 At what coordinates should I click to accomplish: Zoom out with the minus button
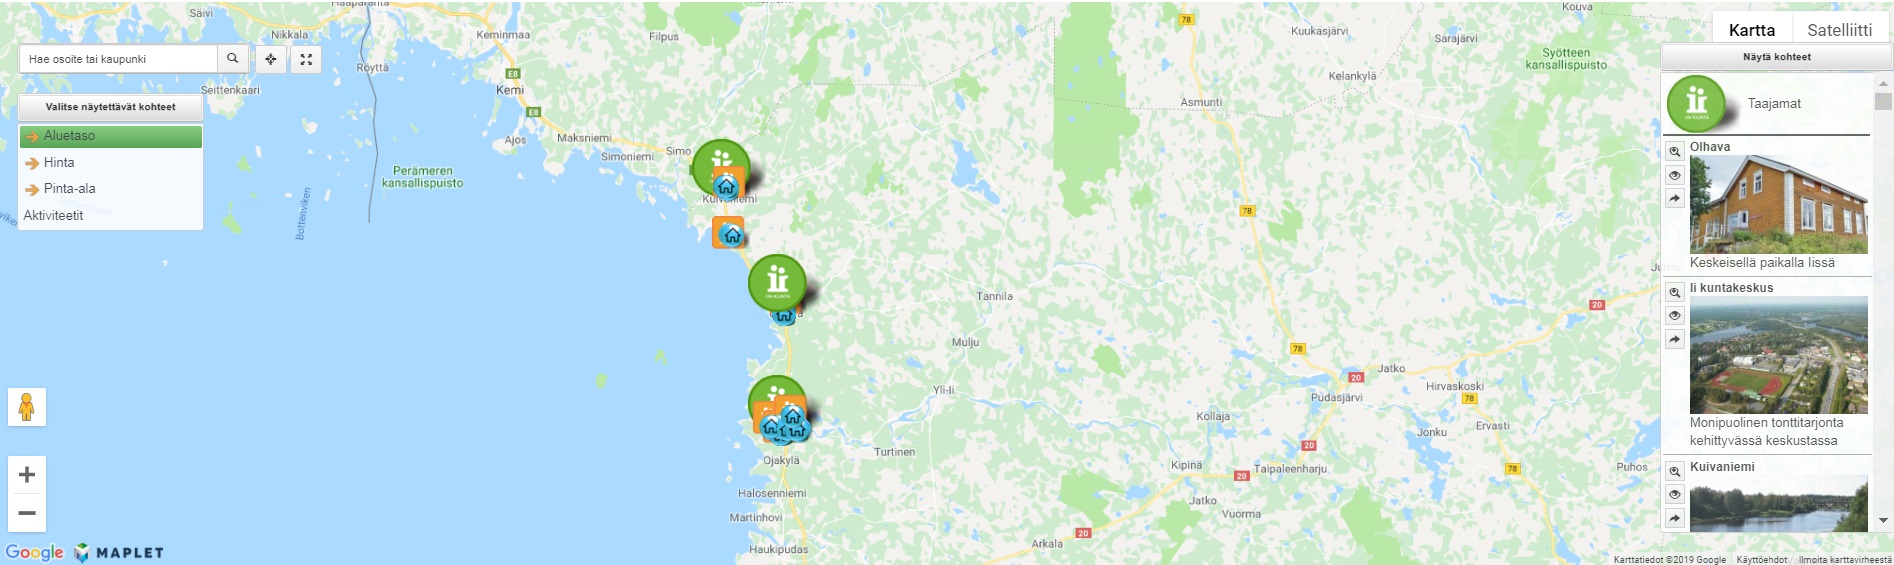(27, 513)
